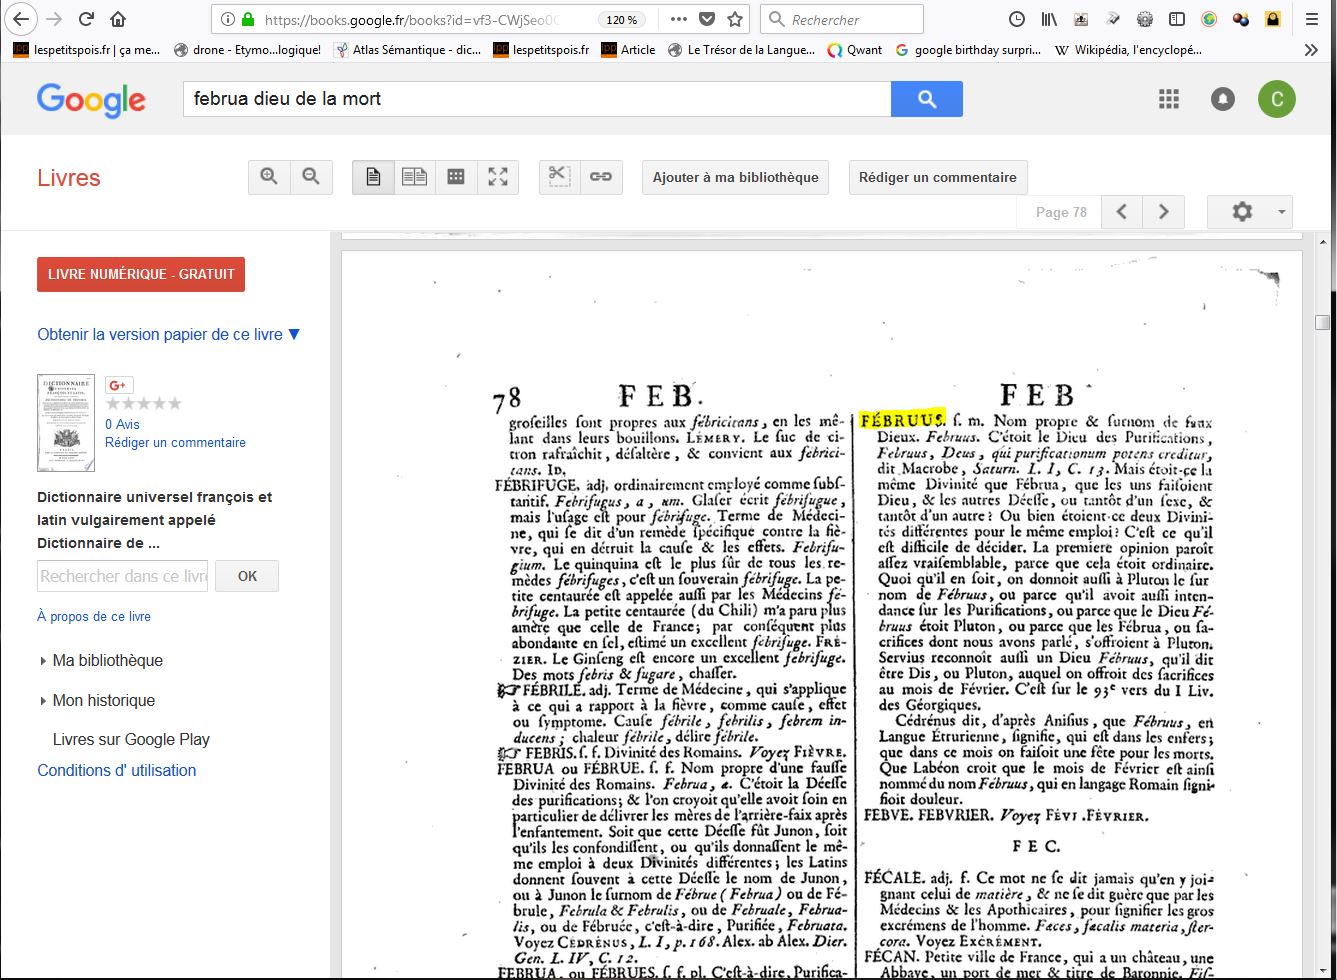The width and height of the screenshot is (1337, 980).
Task: Open Wikipédia bookmark in bookmarks bar
Action: pyautogui.click(x=1128, y=49)
